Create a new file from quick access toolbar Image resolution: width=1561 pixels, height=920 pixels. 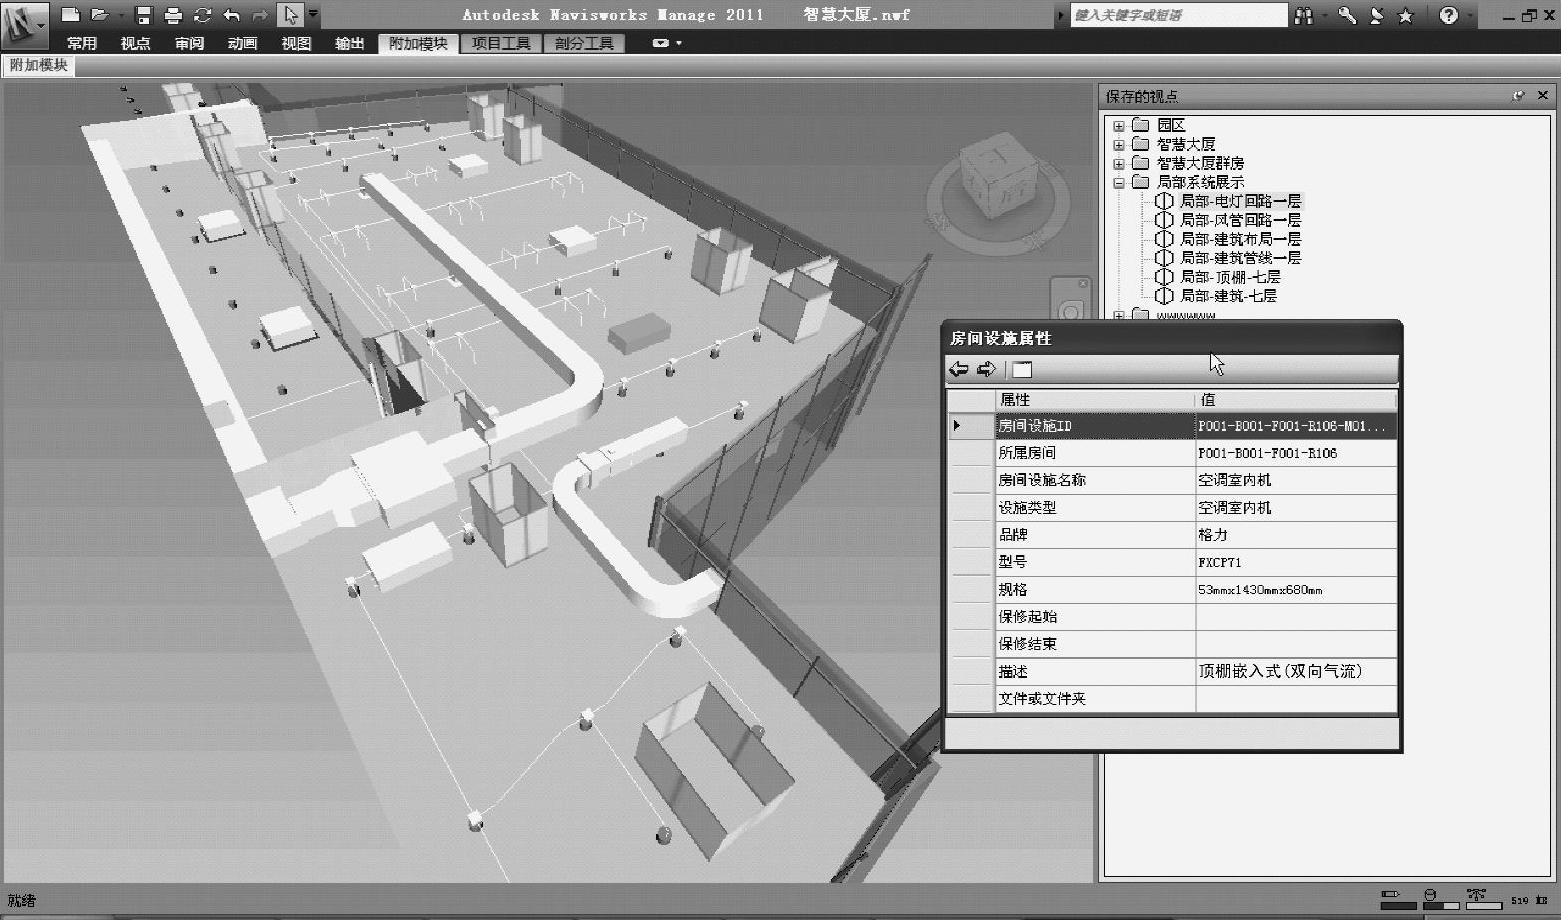click(x=70, y=15)
